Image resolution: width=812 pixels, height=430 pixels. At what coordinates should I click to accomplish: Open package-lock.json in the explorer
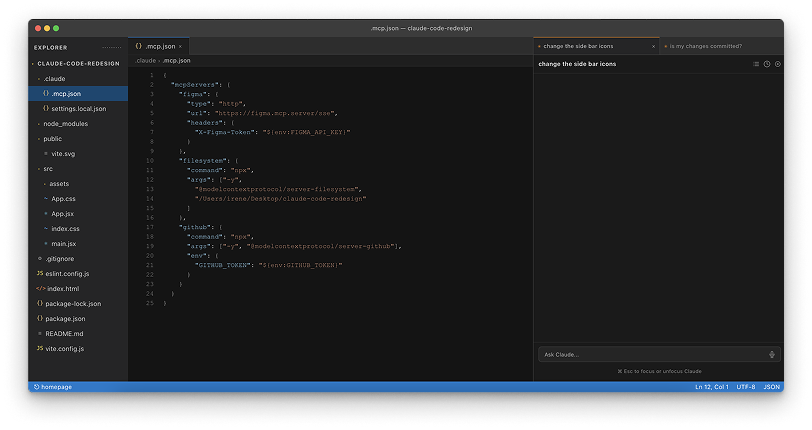[78, 304]
